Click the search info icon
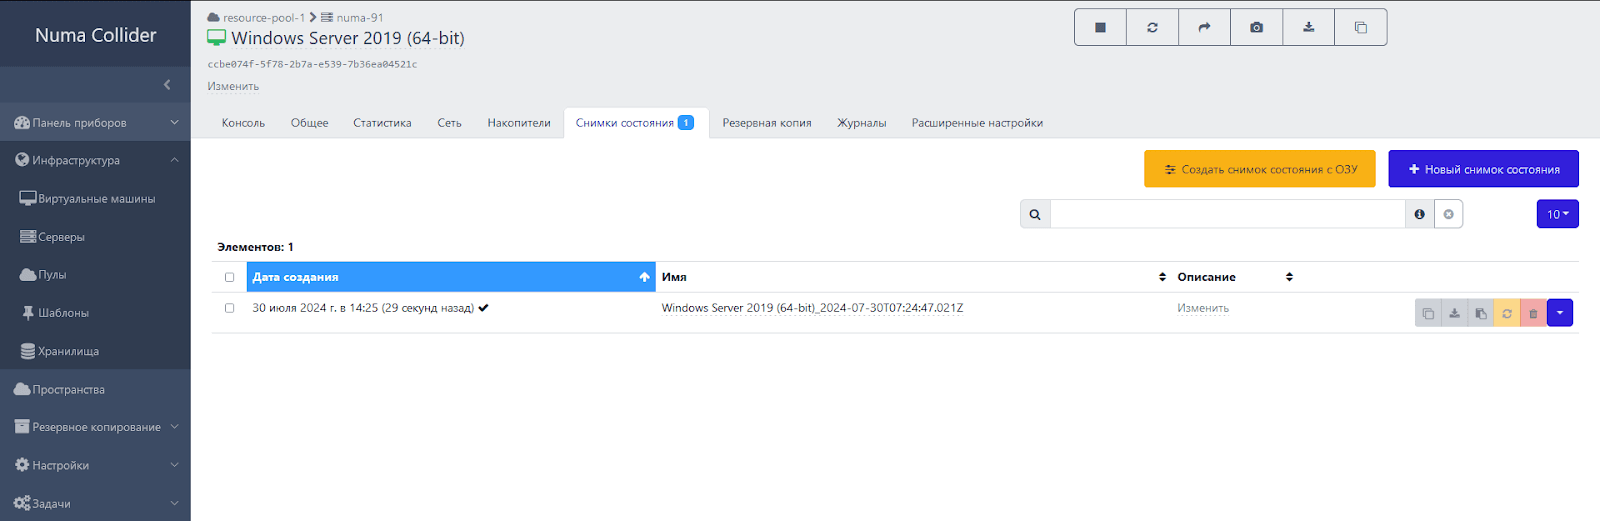Screen dimensions: 1600x521 [x=1419, y=214]
